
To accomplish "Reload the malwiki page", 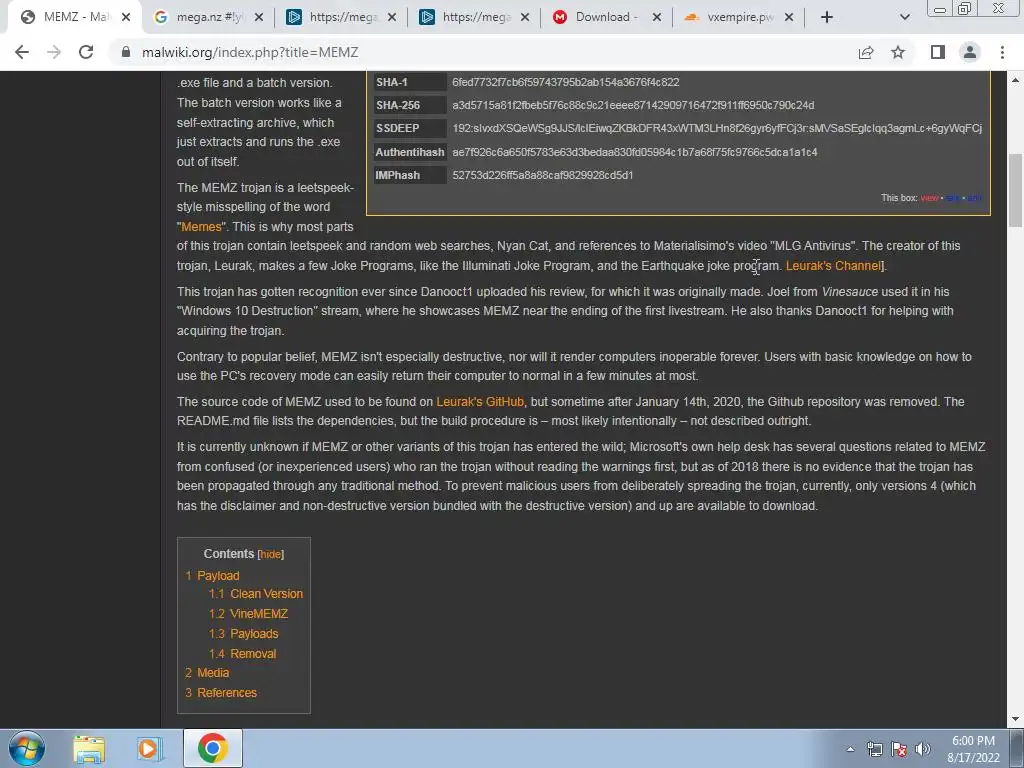I will coord(86,52).
